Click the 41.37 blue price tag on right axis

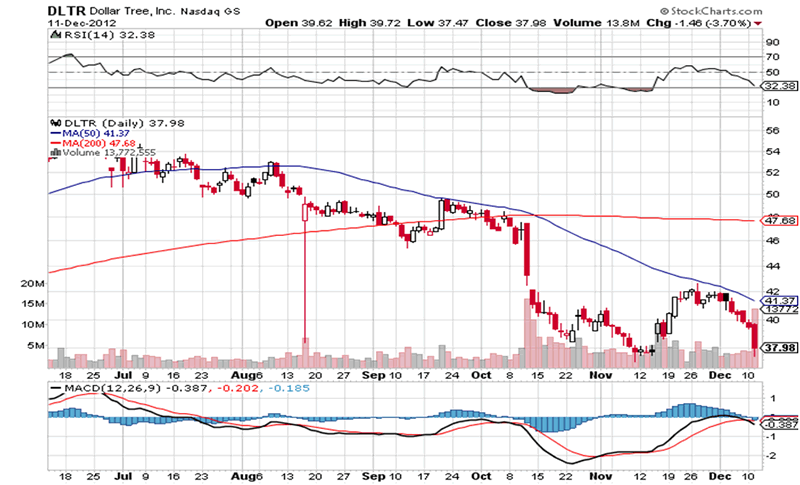coord(779,301)
